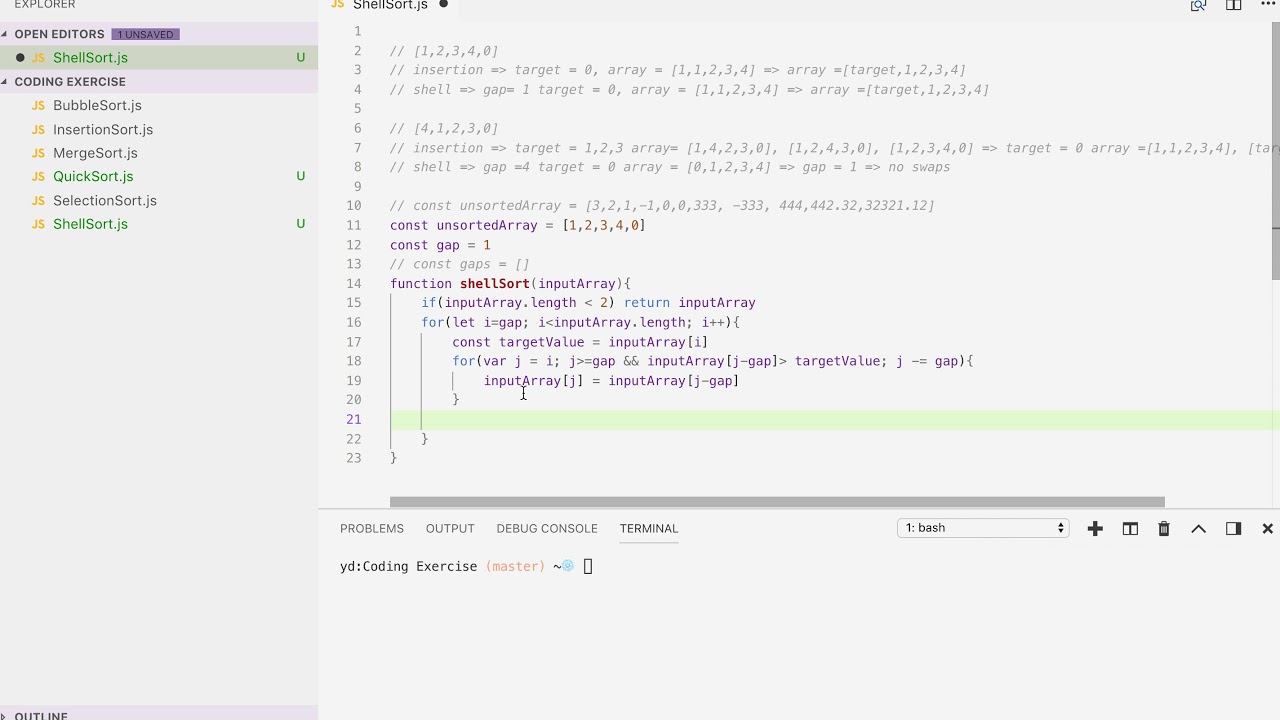Open changes icon in editor title bar

pyautogui.click(x=1198, y=5)
